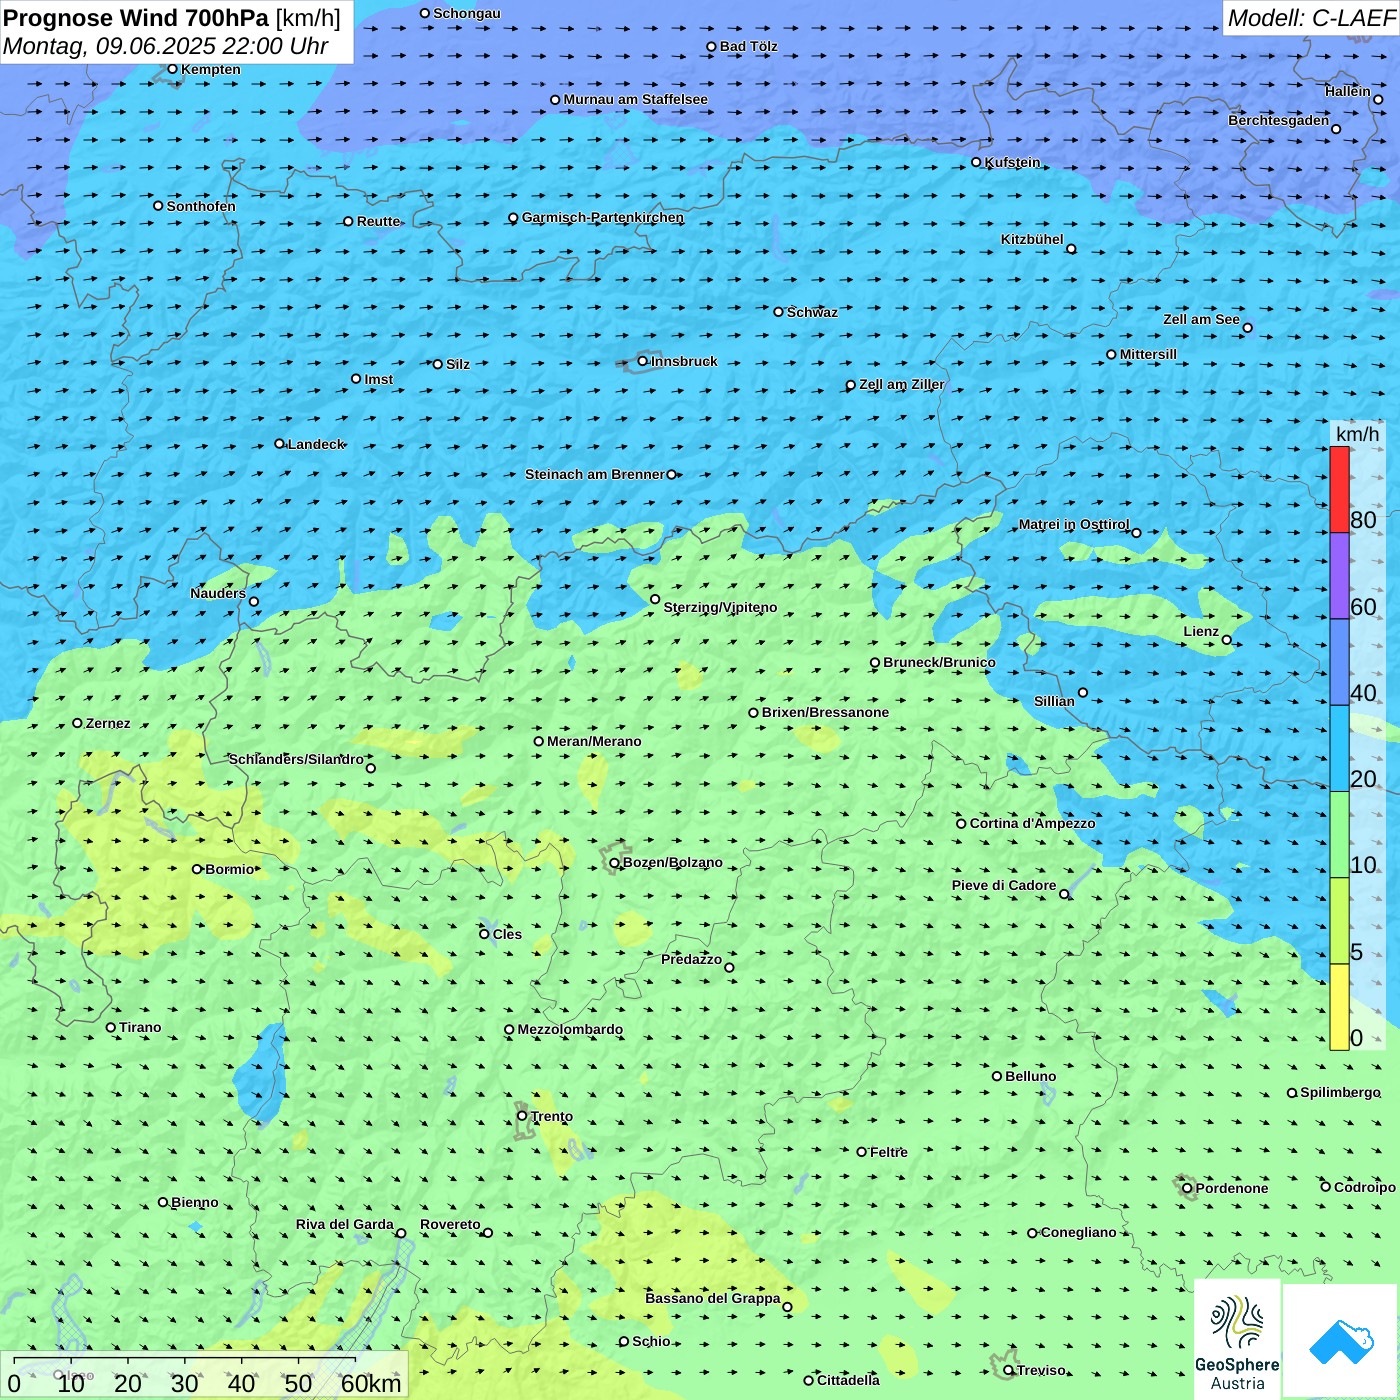1400x1400 pixels.
Task: Click the blue mountain-cloud logo in the corner
Action: click(x=1341, y=1340)
